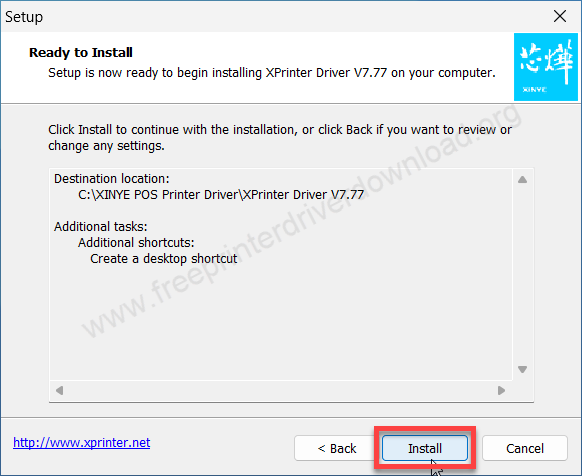Click the 'Destination location:' text line
Screen dimensions: 582x476
click(x=112, y=179)
